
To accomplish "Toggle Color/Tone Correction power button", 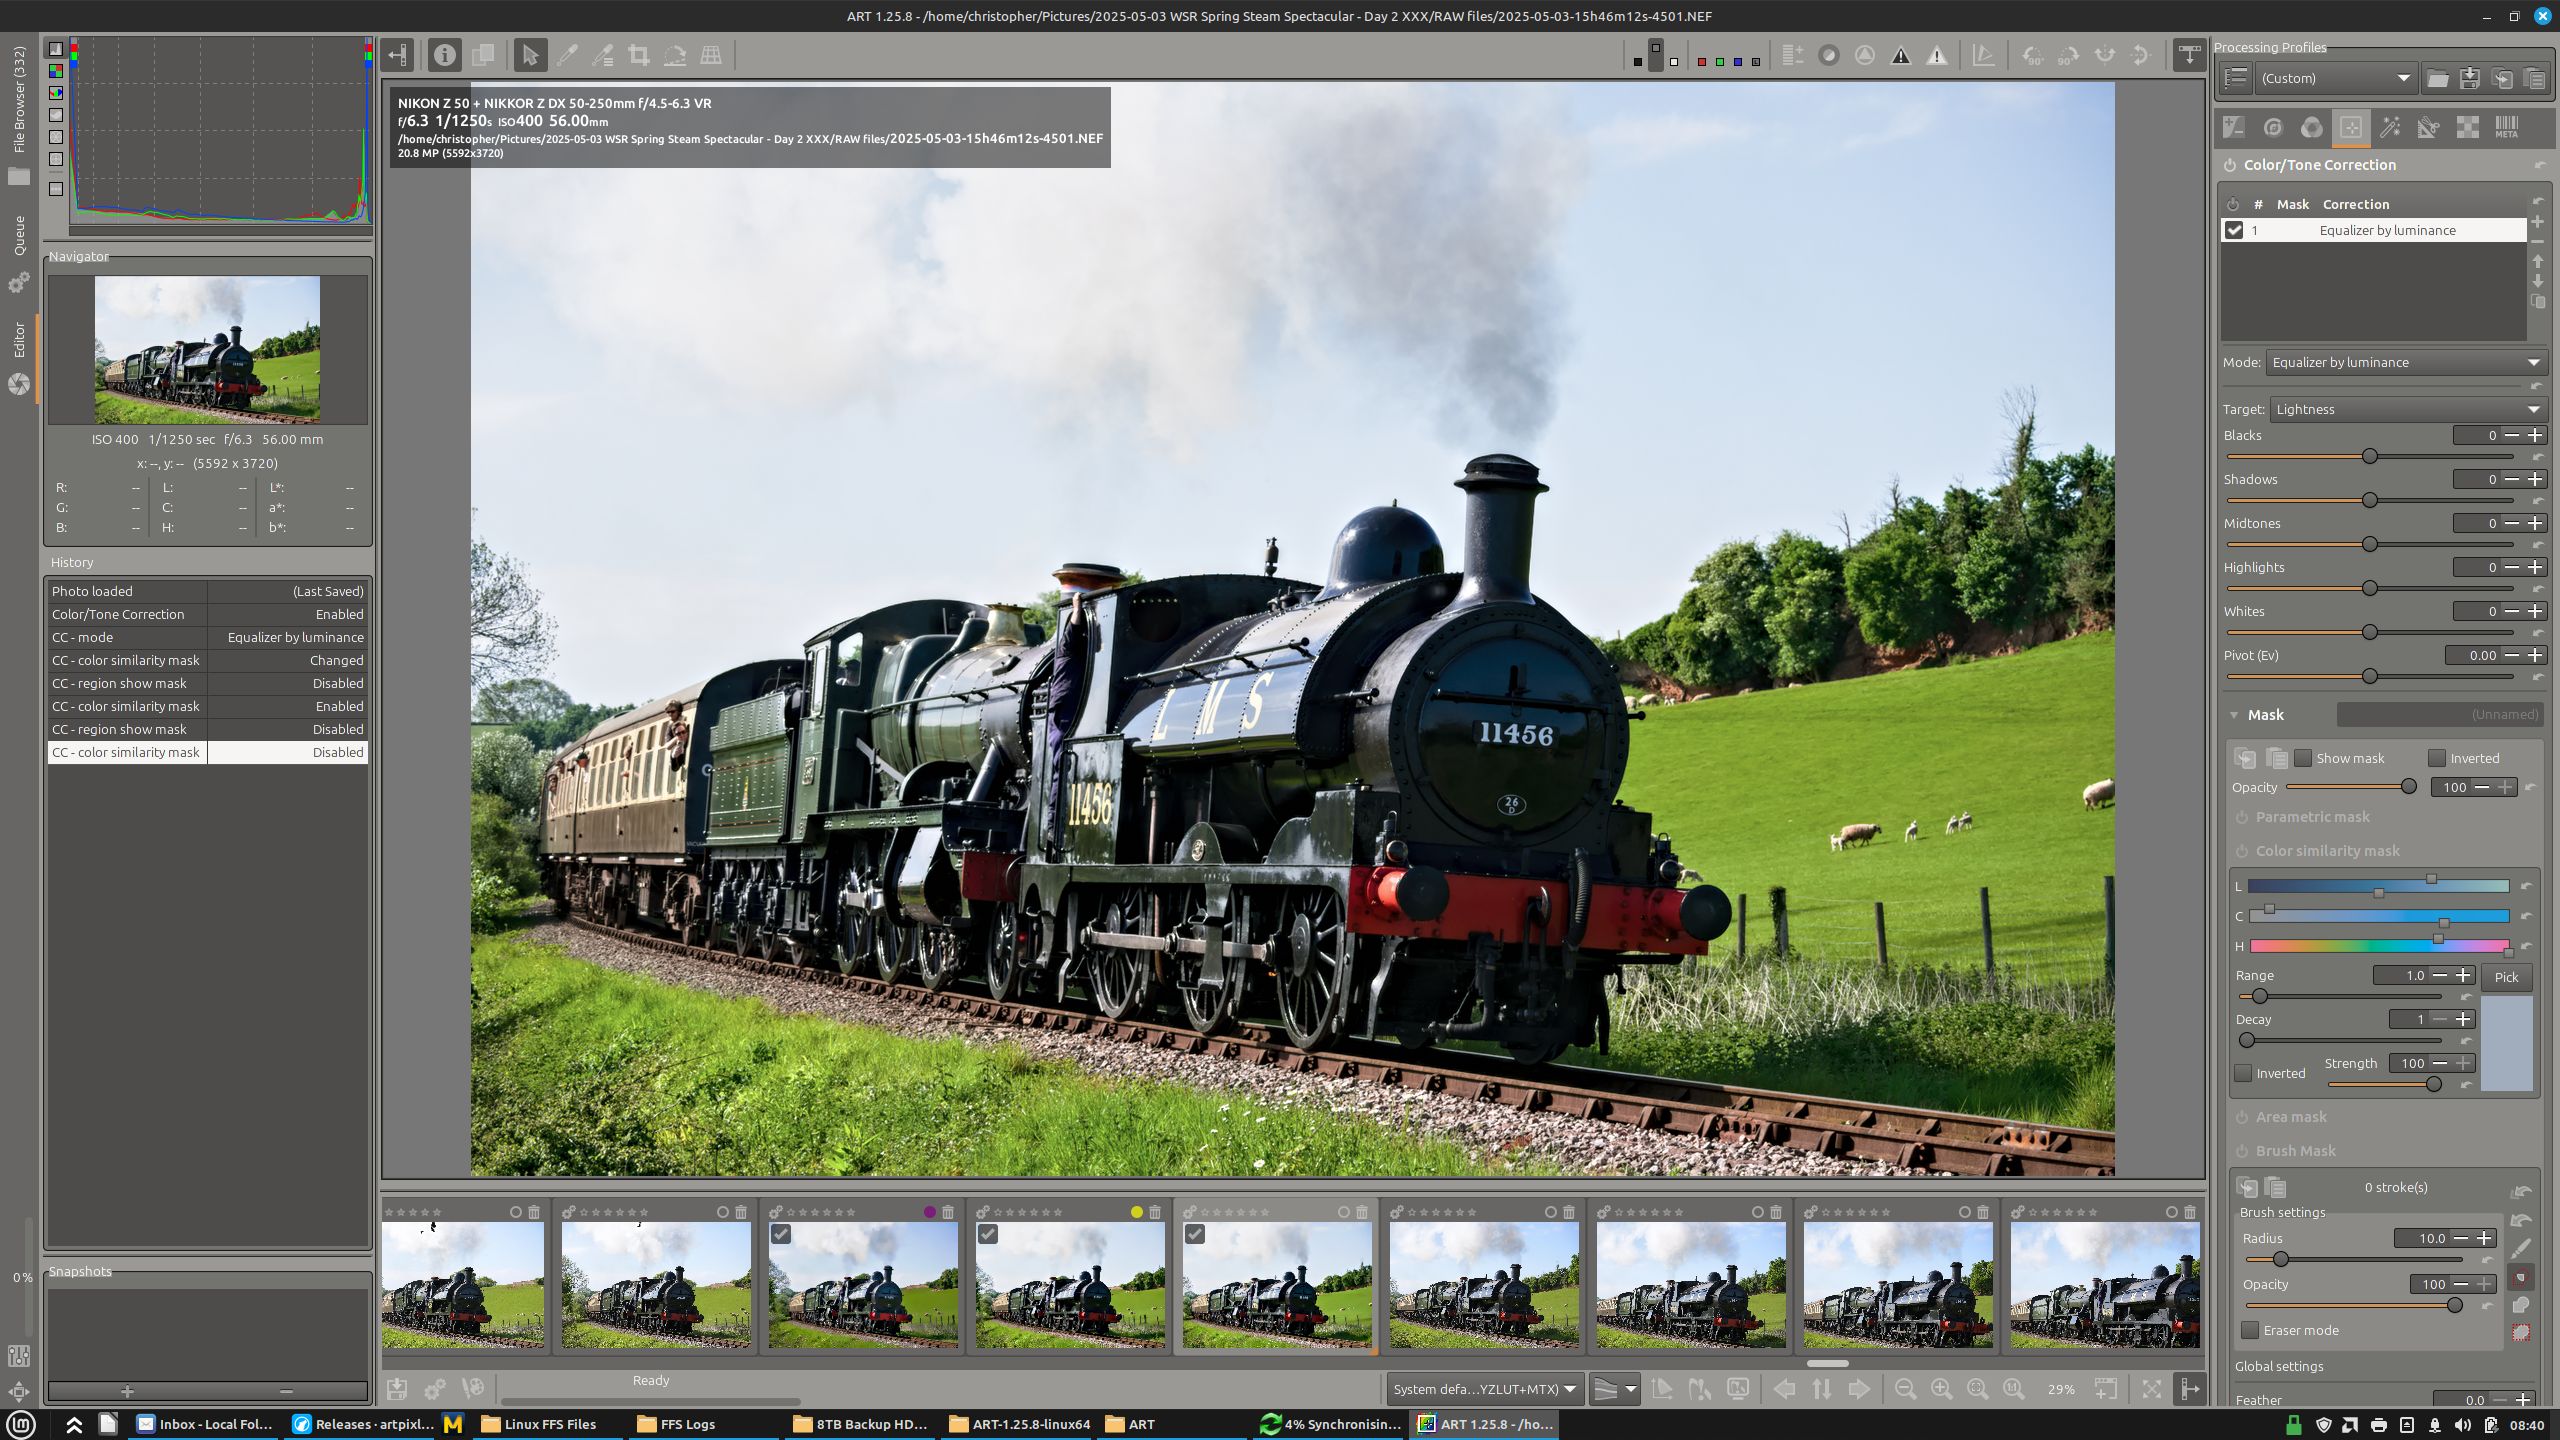I will pyautogui.click(x=2230, y=165).
